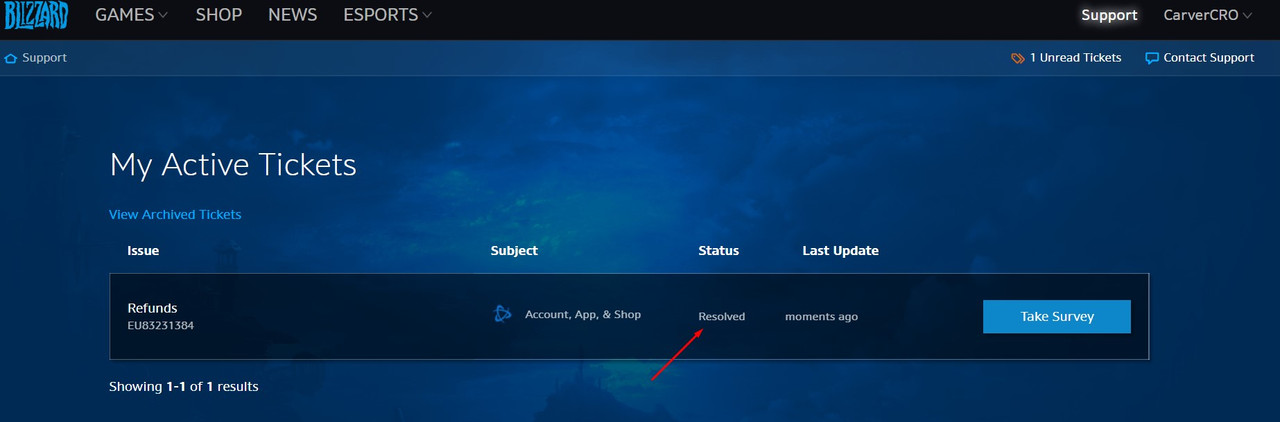
Task: Click the Account, App, & Shop subject
Action: tap(583, 314)
